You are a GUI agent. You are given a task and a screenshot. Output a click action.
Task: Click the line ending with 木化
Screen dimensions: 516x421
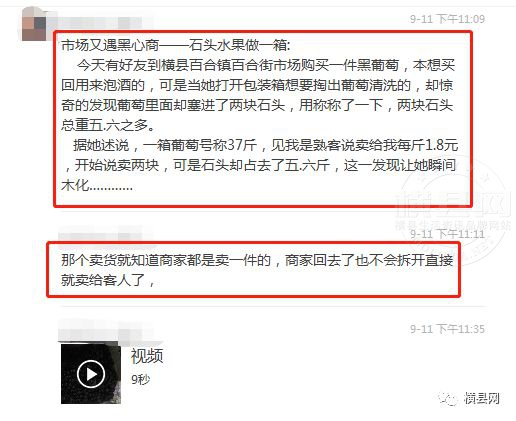pos(97,185)
